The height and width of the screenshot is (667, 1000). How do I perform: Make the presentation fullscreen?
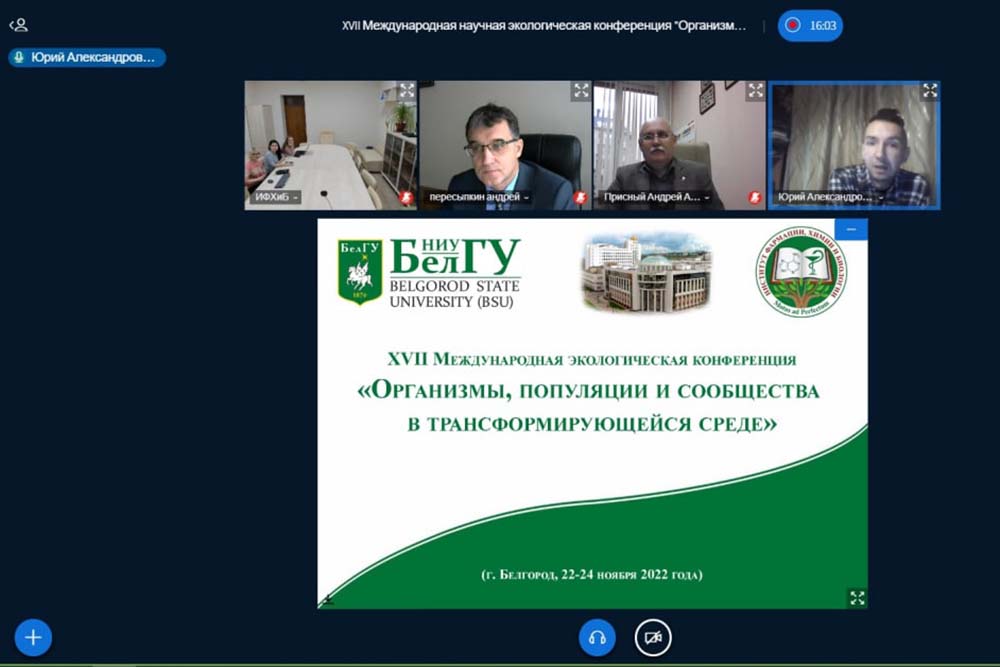[856, 597]
